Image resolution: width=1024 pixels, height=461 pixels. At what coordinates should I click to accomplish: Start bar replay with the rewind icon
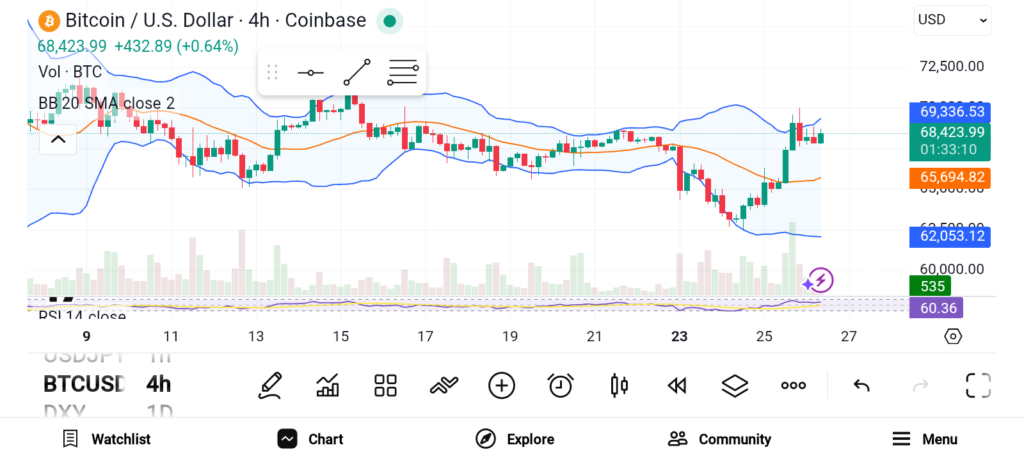tap(677, 386)
